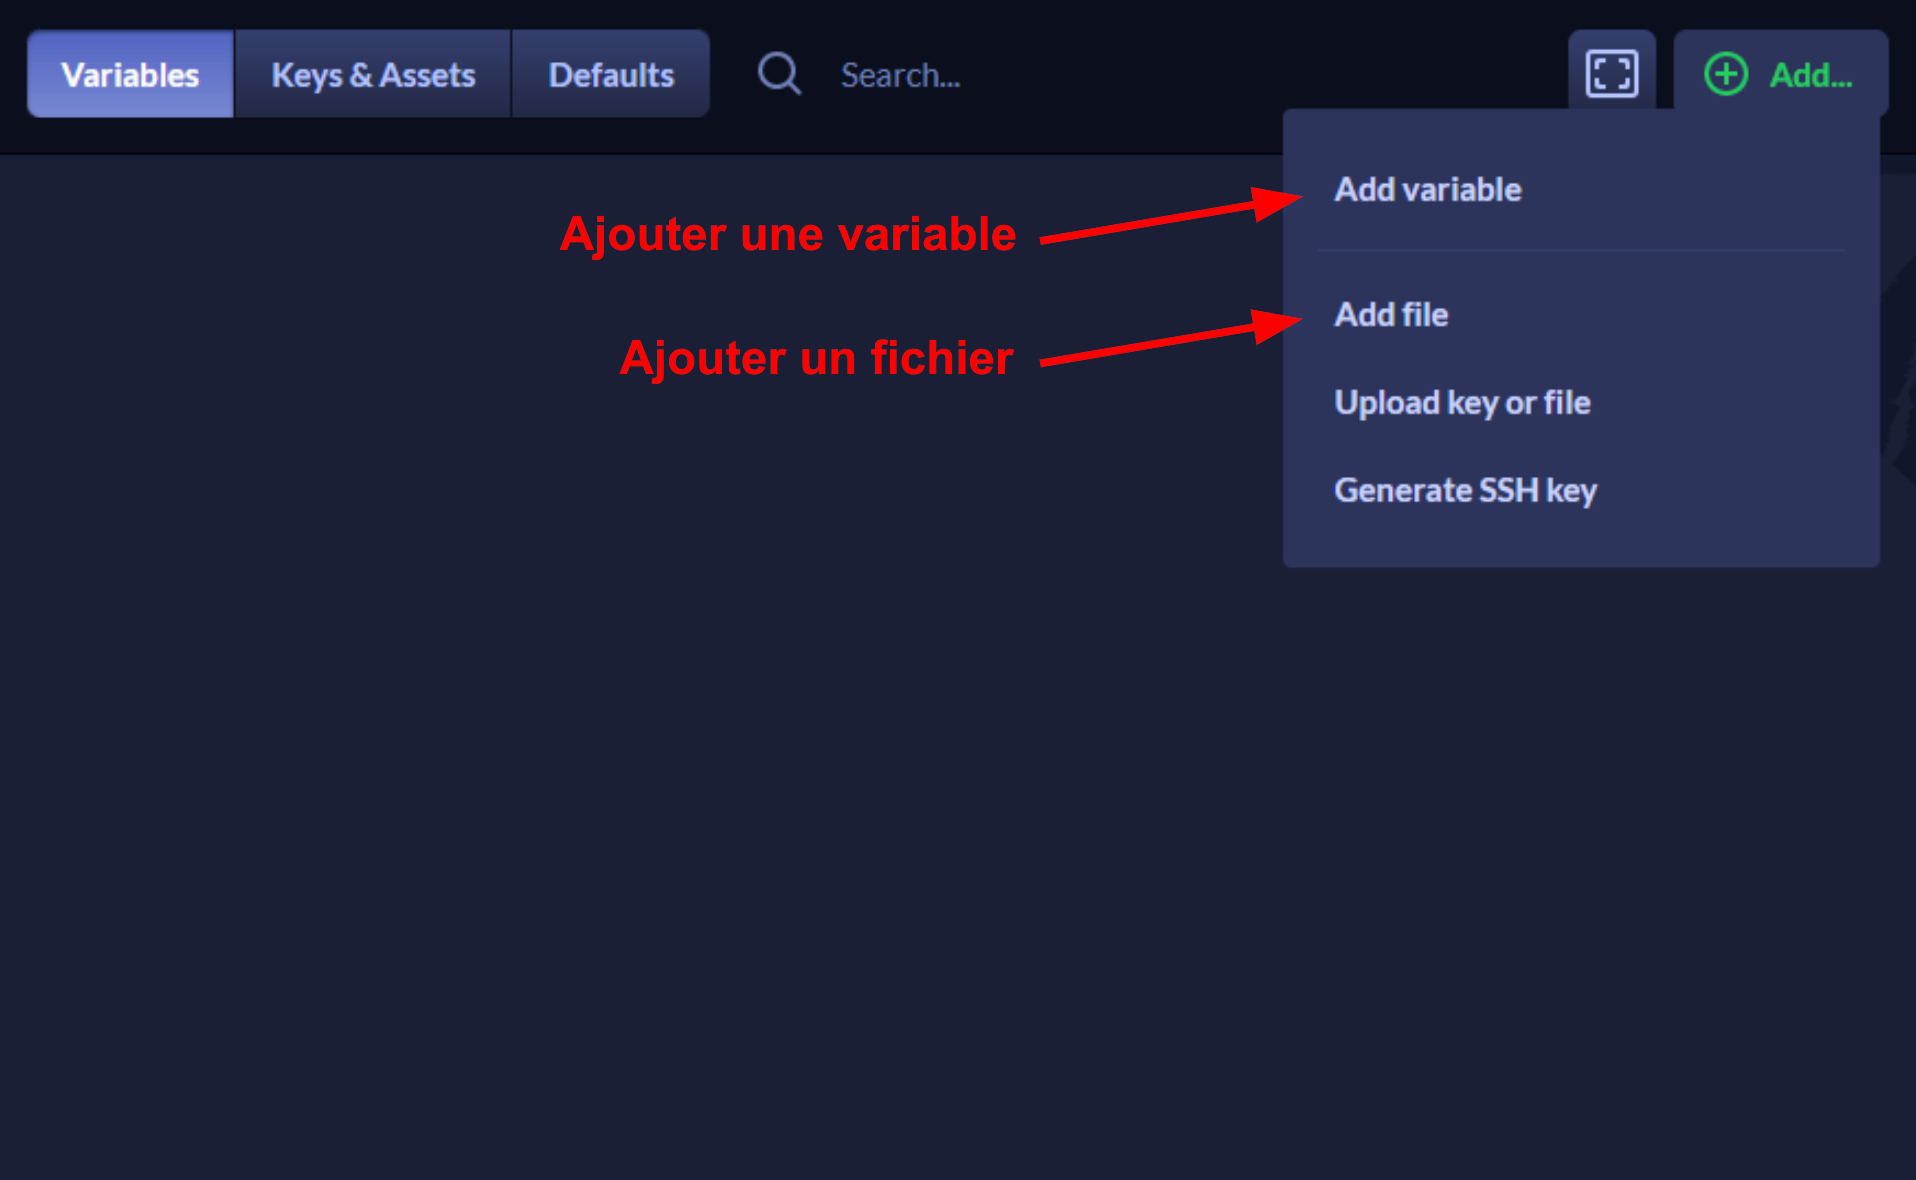This screenshot has height=1180, width=1916.
Task: Click blank space right of Search field
Action: tap(1250, 75)
